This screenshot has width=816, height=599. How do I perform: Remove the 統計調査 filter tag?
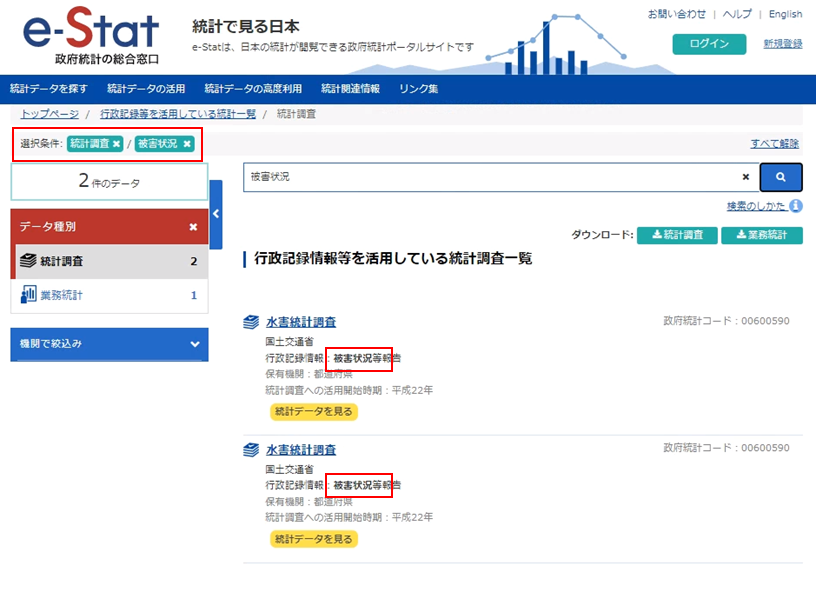coord(116,144)
